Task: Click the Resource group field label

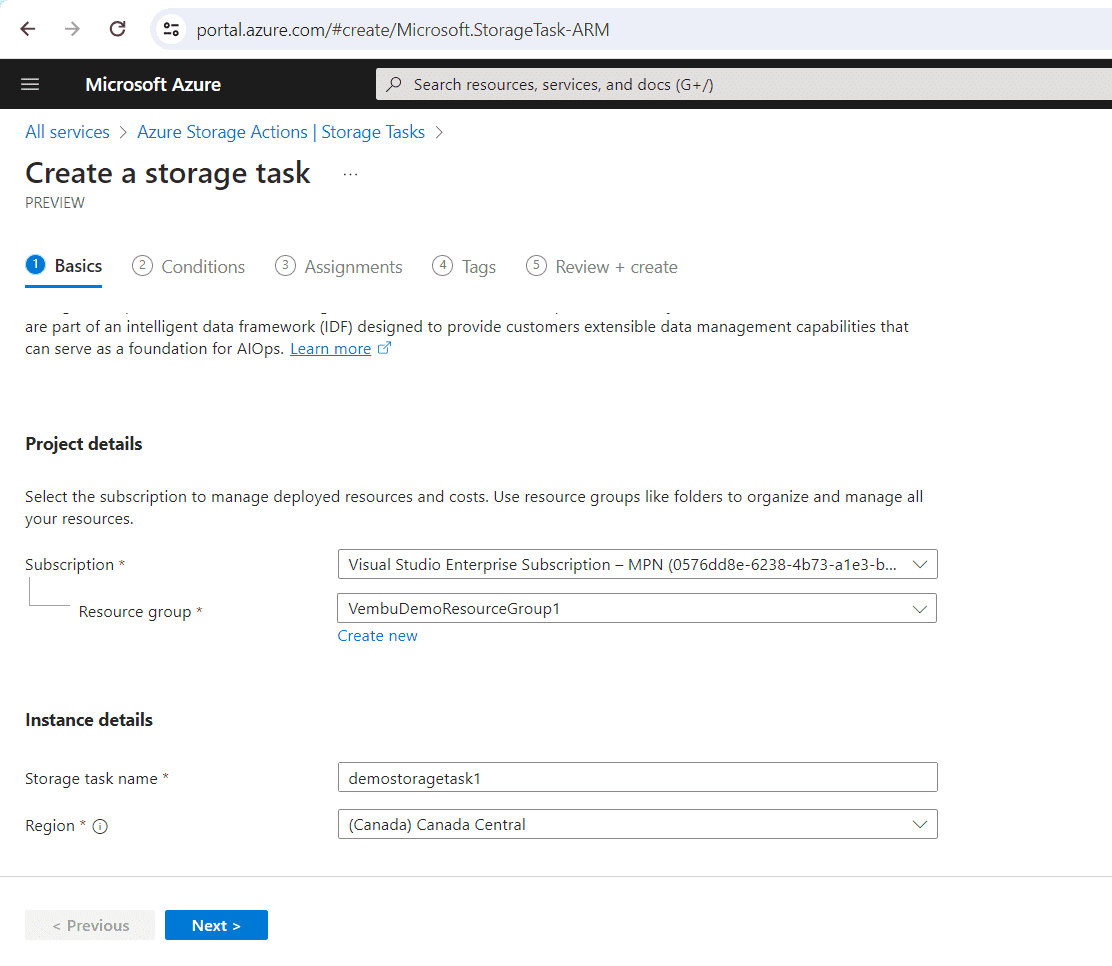Action: [x=135, y=611]
